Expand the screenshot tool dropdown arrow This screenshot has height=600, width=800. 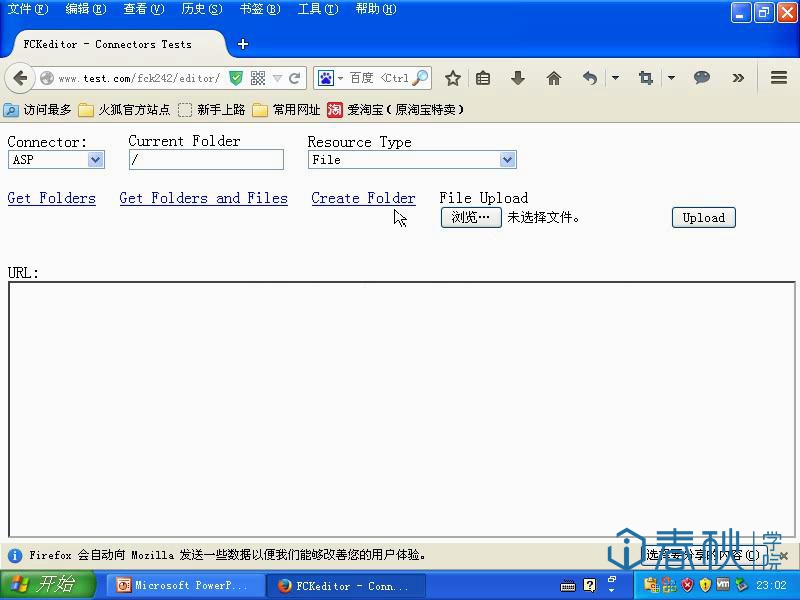[671, 78]
